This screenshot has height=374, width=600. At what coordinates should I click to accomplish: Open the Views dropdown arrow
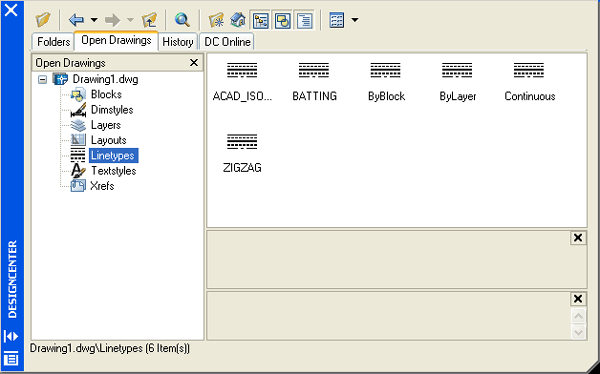click(x=355, y=20)
